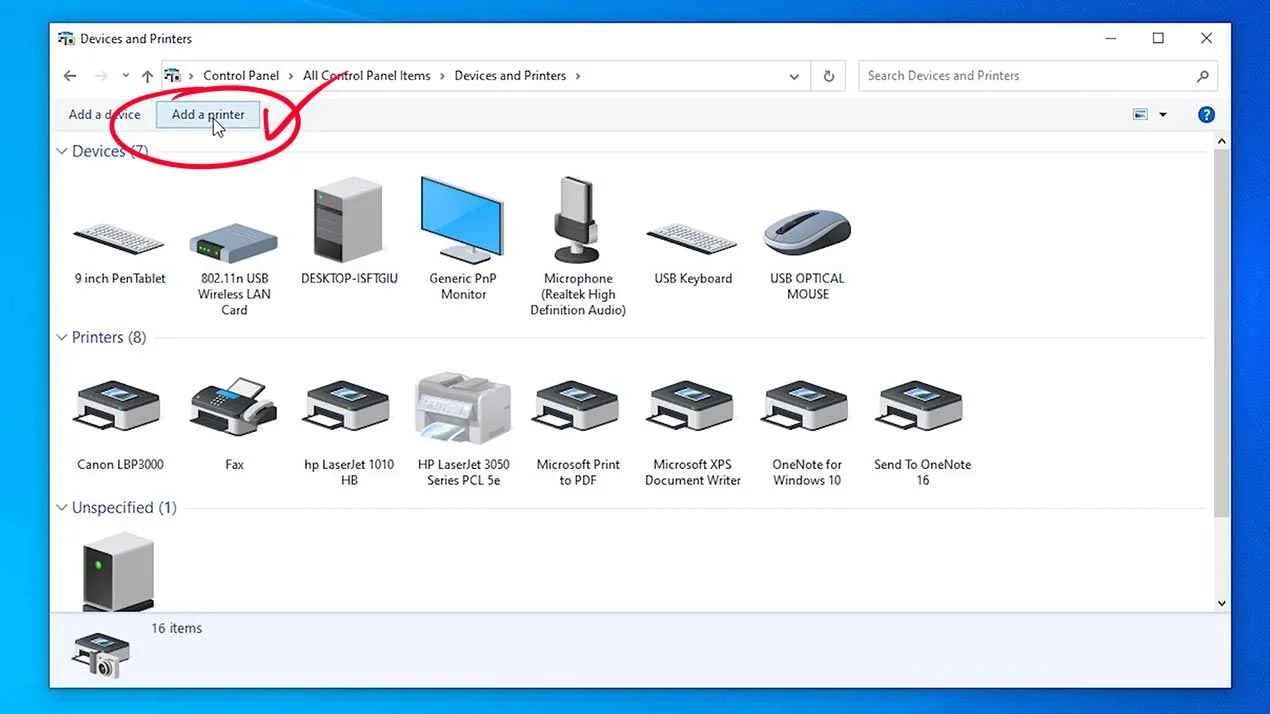Click the Help question mark icon

pos(1206,114)
